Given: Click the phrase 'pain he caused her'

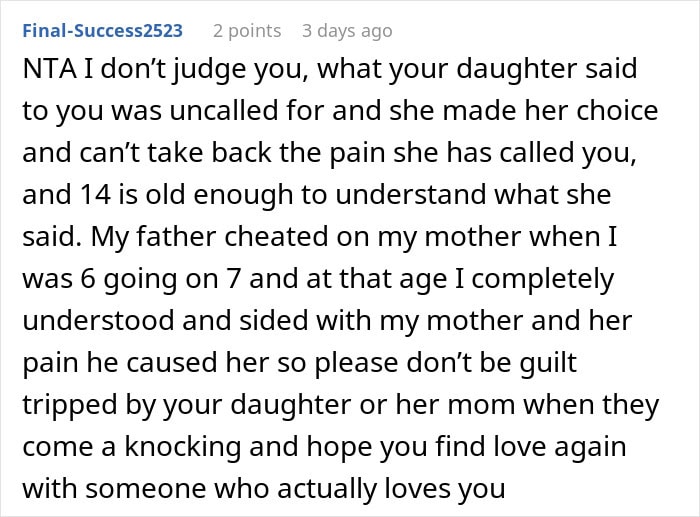Looking at the screenshot, I should (146, 363).
